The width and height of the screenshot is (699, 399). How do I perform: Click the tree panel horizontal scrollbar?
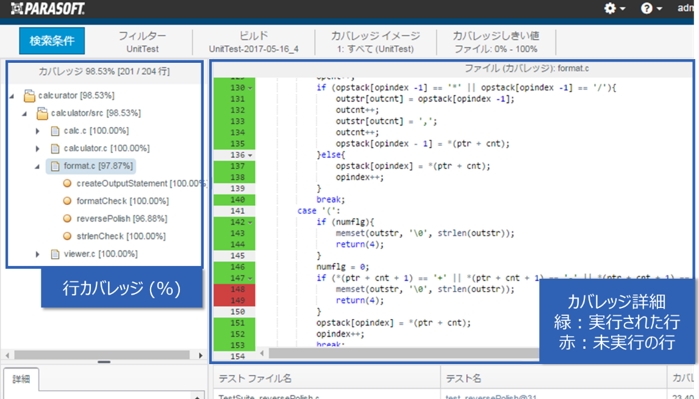[102, 355]
